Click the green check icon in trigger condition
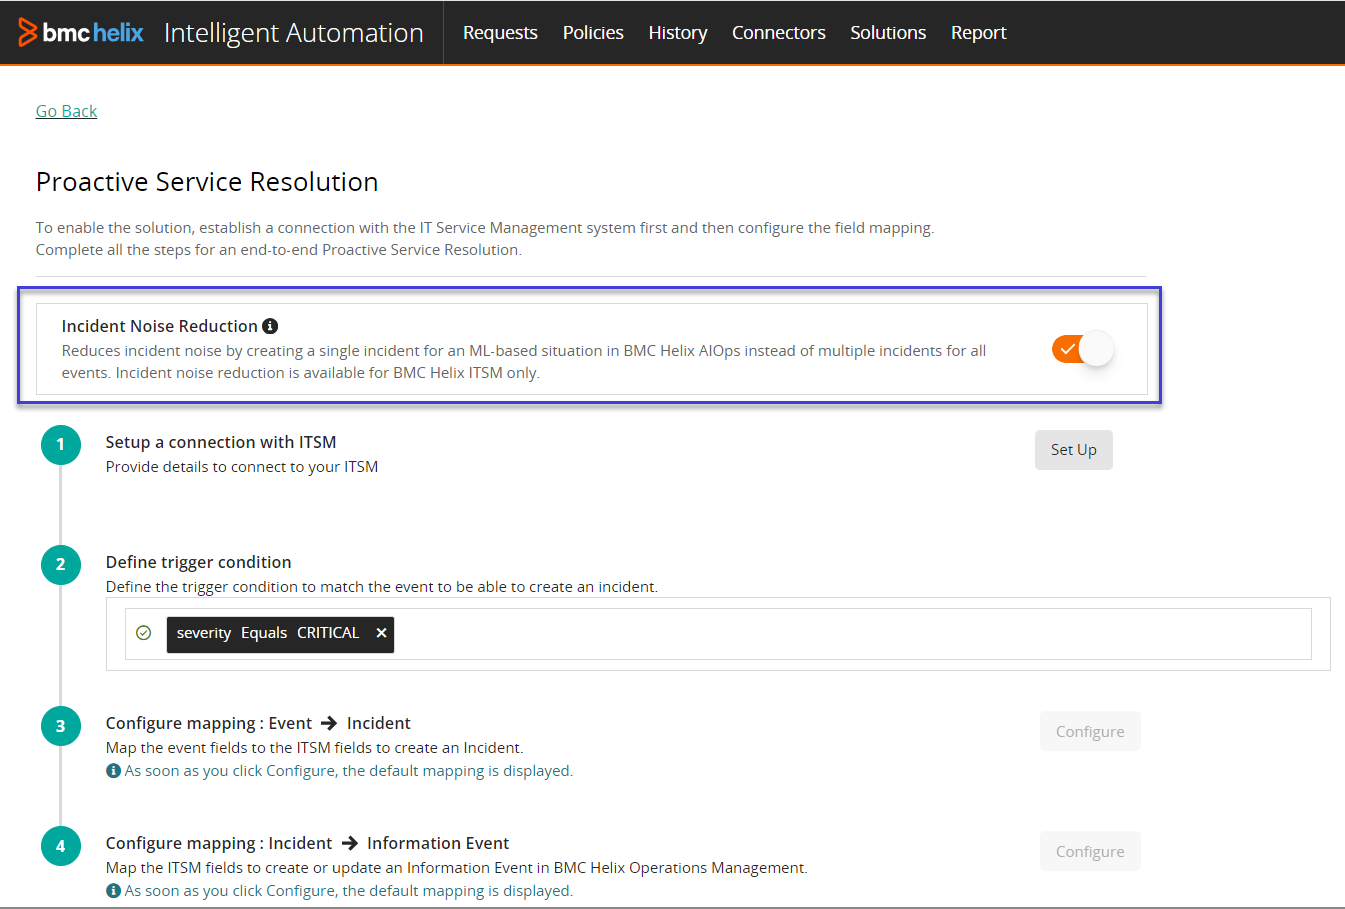 [144, 633]
